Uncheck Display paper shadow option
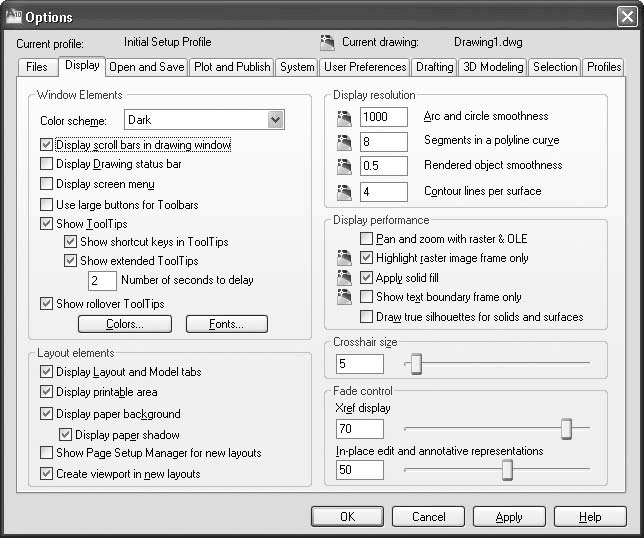The width and height of the screenshot is (644, 538). tap(66, 435)
